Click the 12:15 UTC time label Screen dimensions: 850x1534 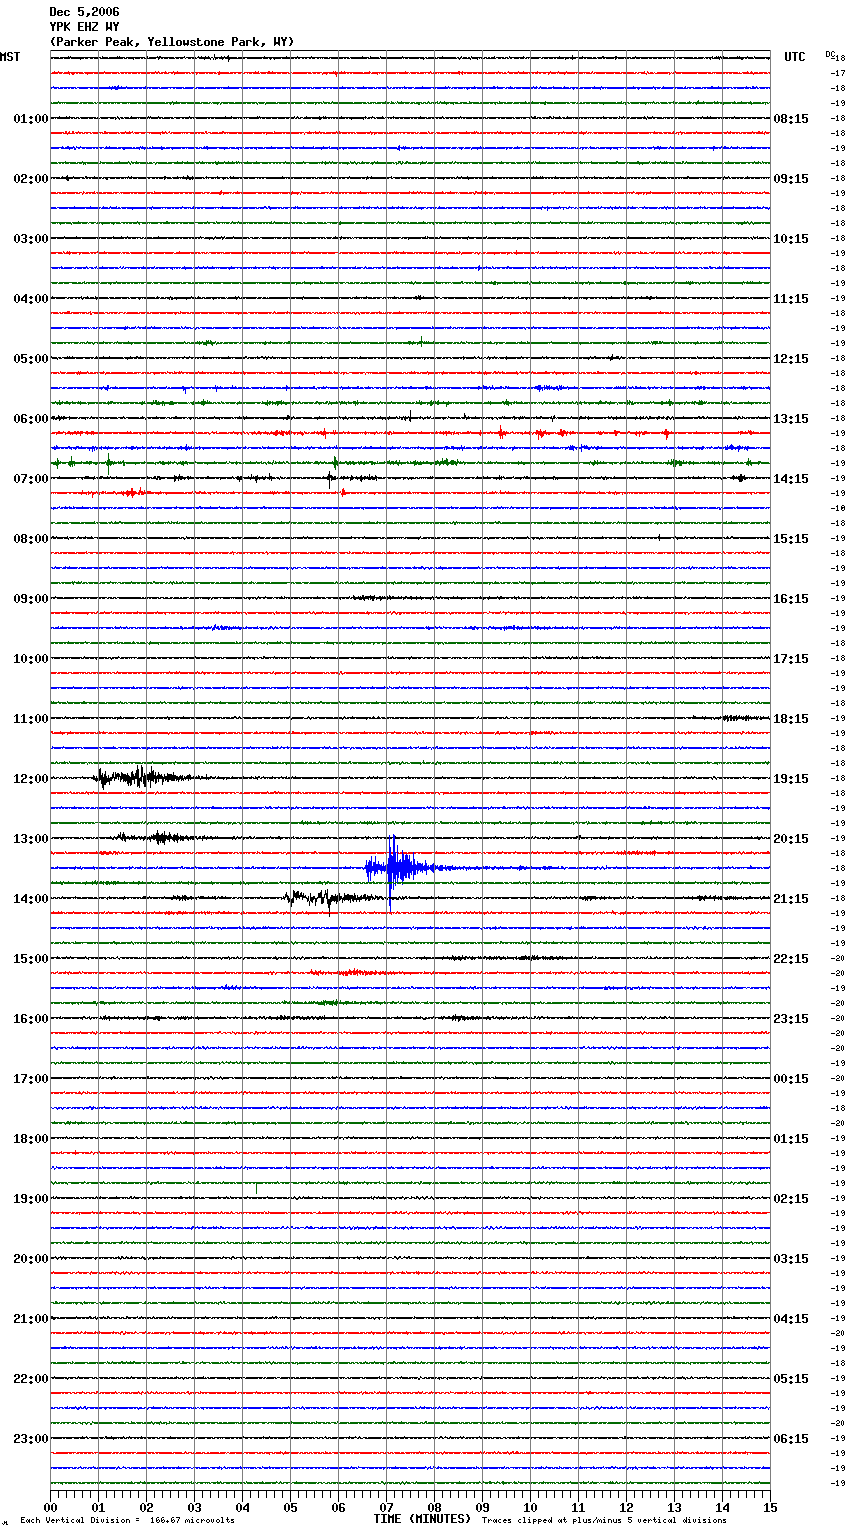coord(791,359)
